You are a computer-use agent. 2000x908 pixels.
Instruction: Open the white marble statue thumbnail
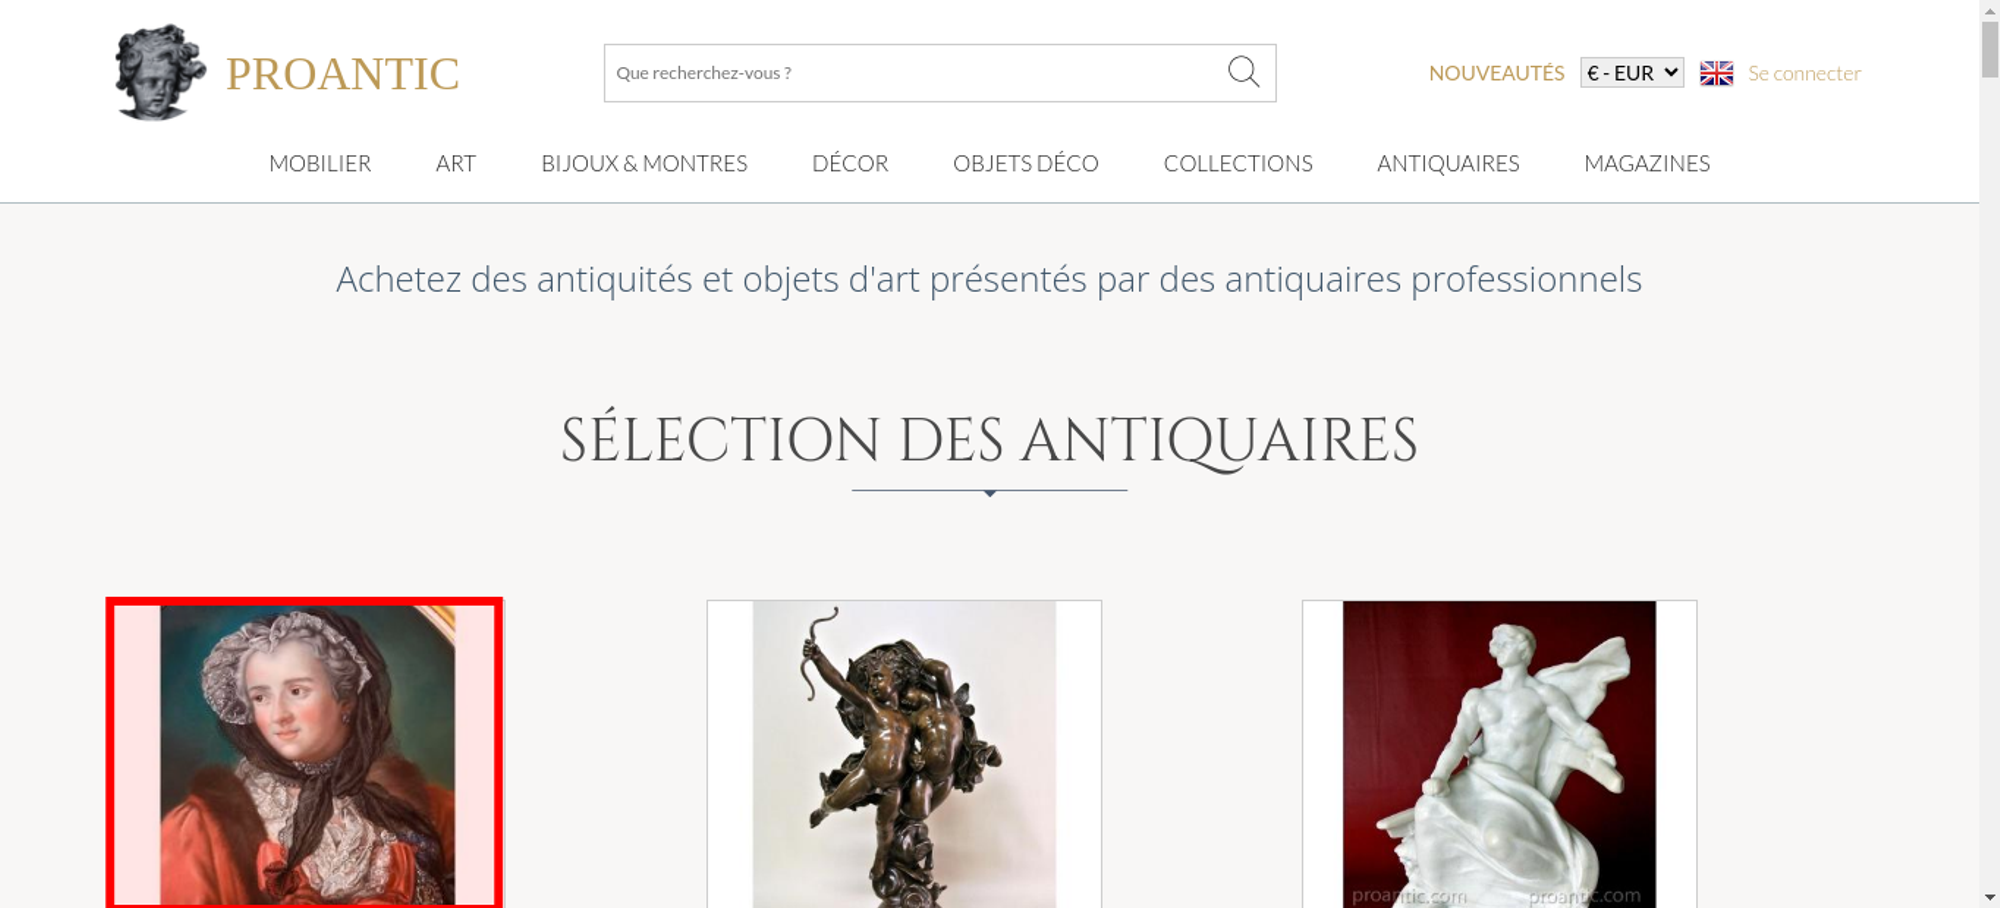[1499, 754]
